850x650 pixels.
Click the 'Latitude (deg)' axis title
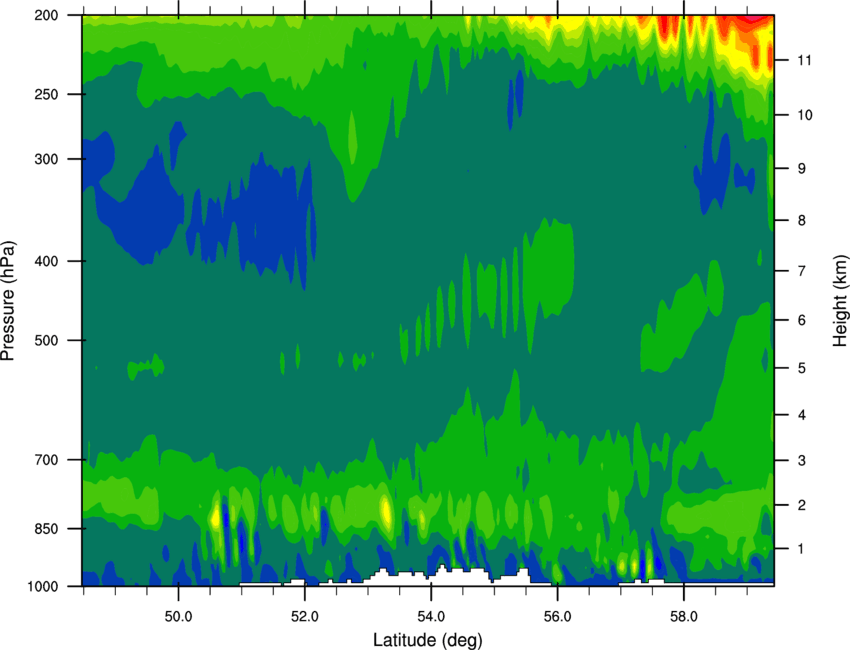428,640
